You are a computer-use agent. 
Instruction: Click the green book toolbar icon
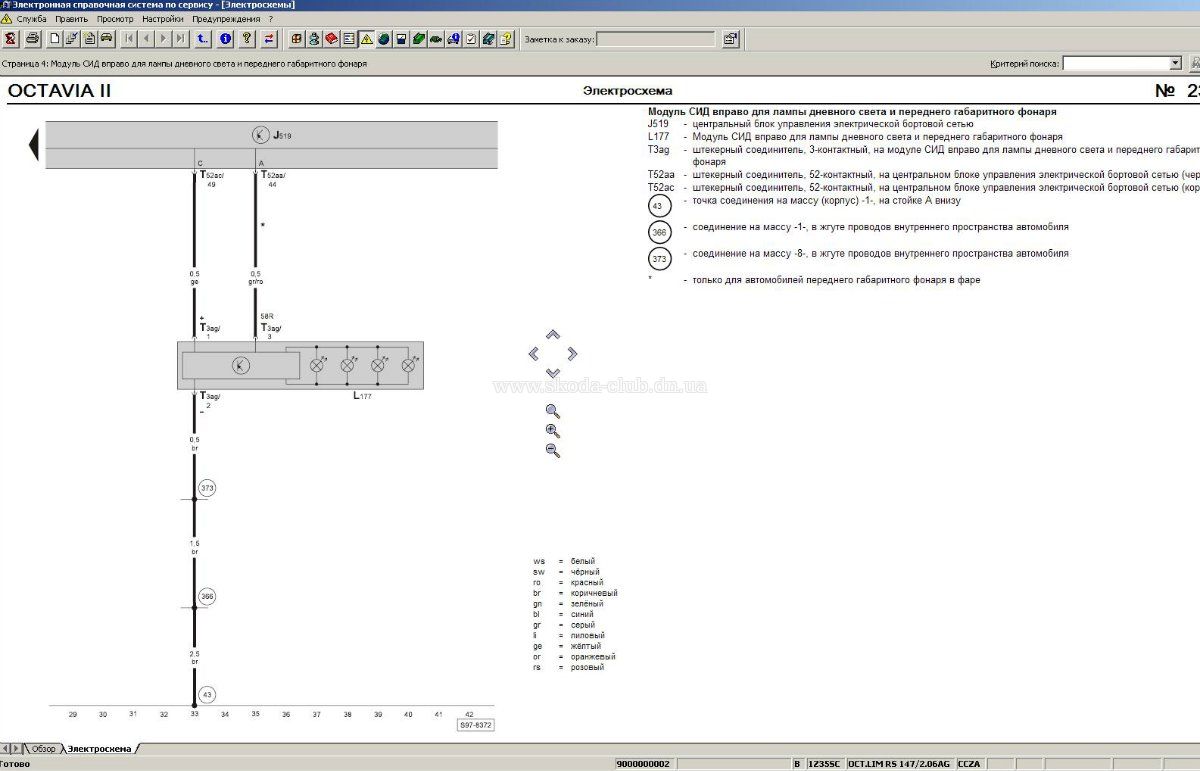[x=418, y=39]
